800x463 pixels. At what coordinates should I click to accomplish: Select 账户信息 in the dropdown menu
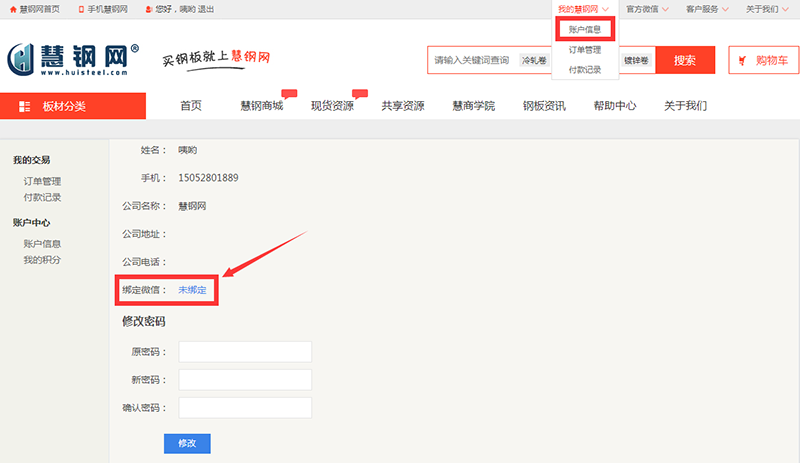(x=585, y=30)
